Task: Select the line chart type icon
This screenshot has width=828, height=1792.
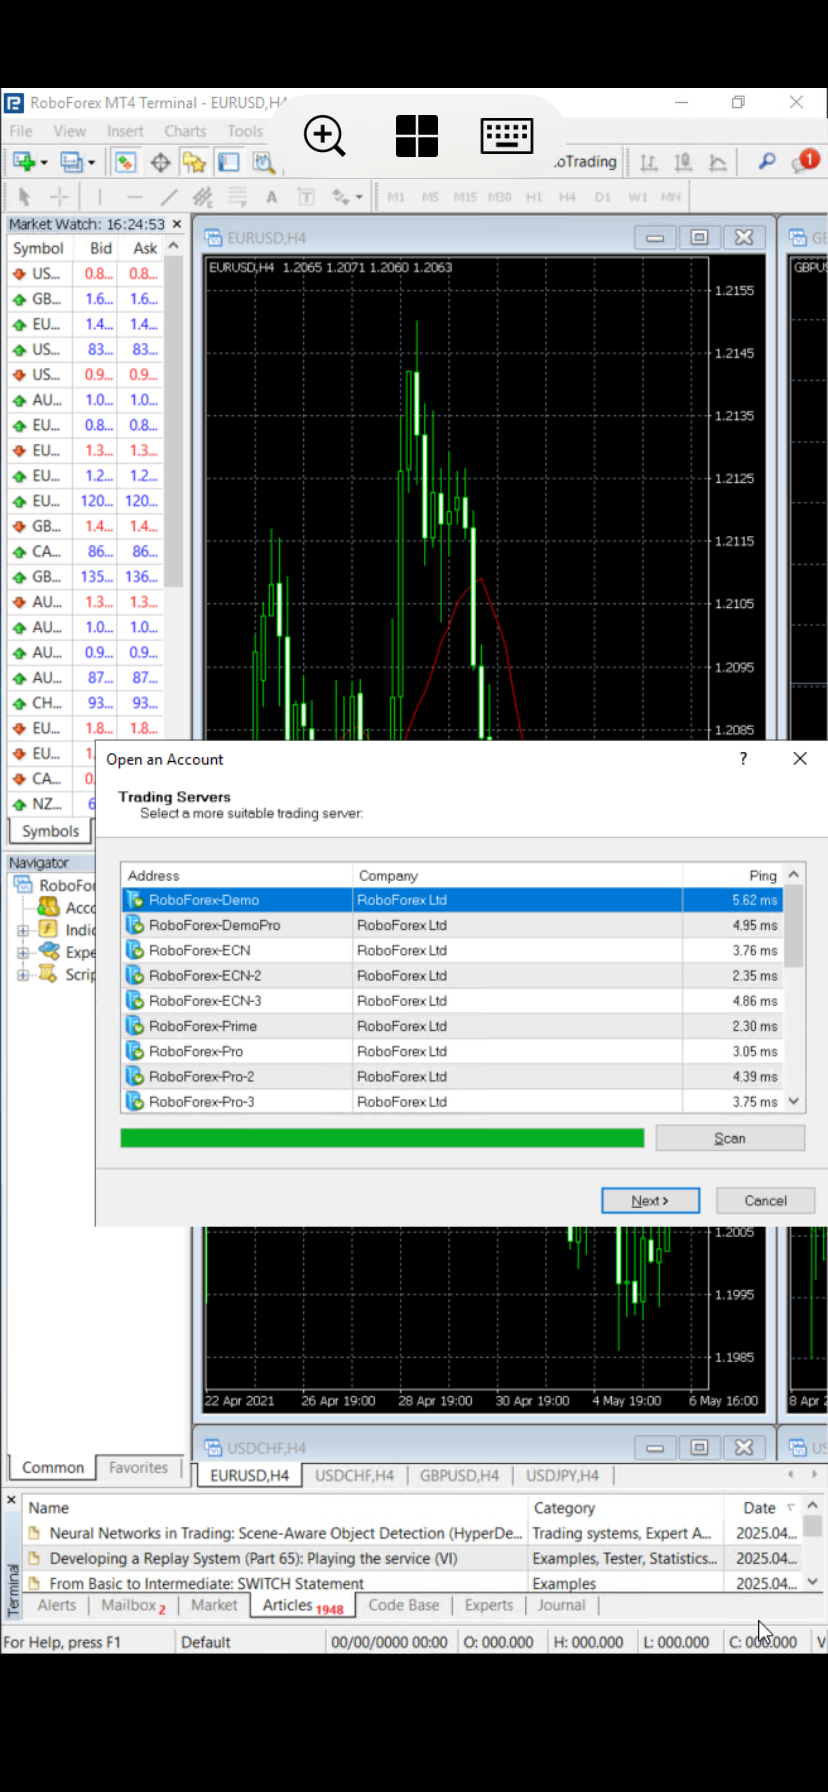Action: (717, 162)
